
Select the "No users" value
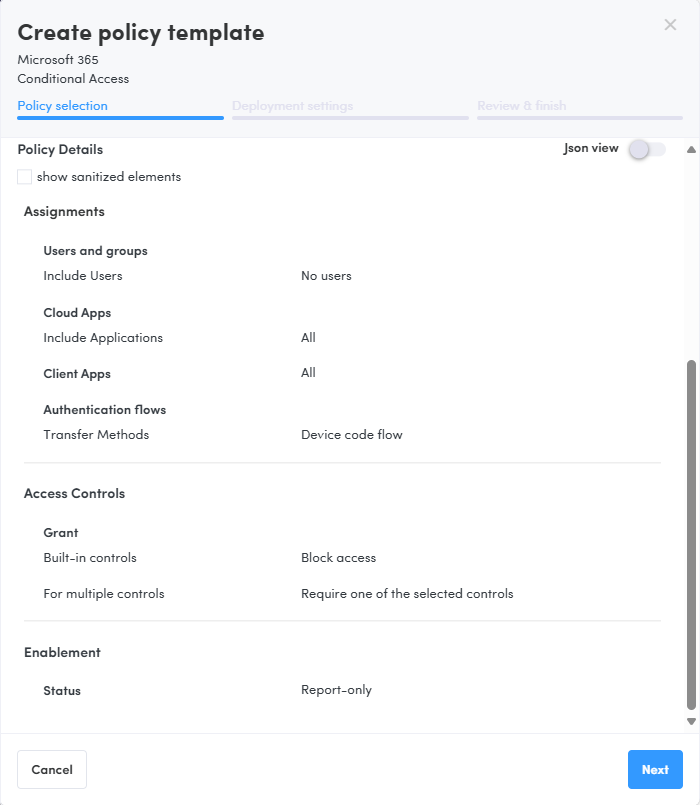(x=326, y=276)
